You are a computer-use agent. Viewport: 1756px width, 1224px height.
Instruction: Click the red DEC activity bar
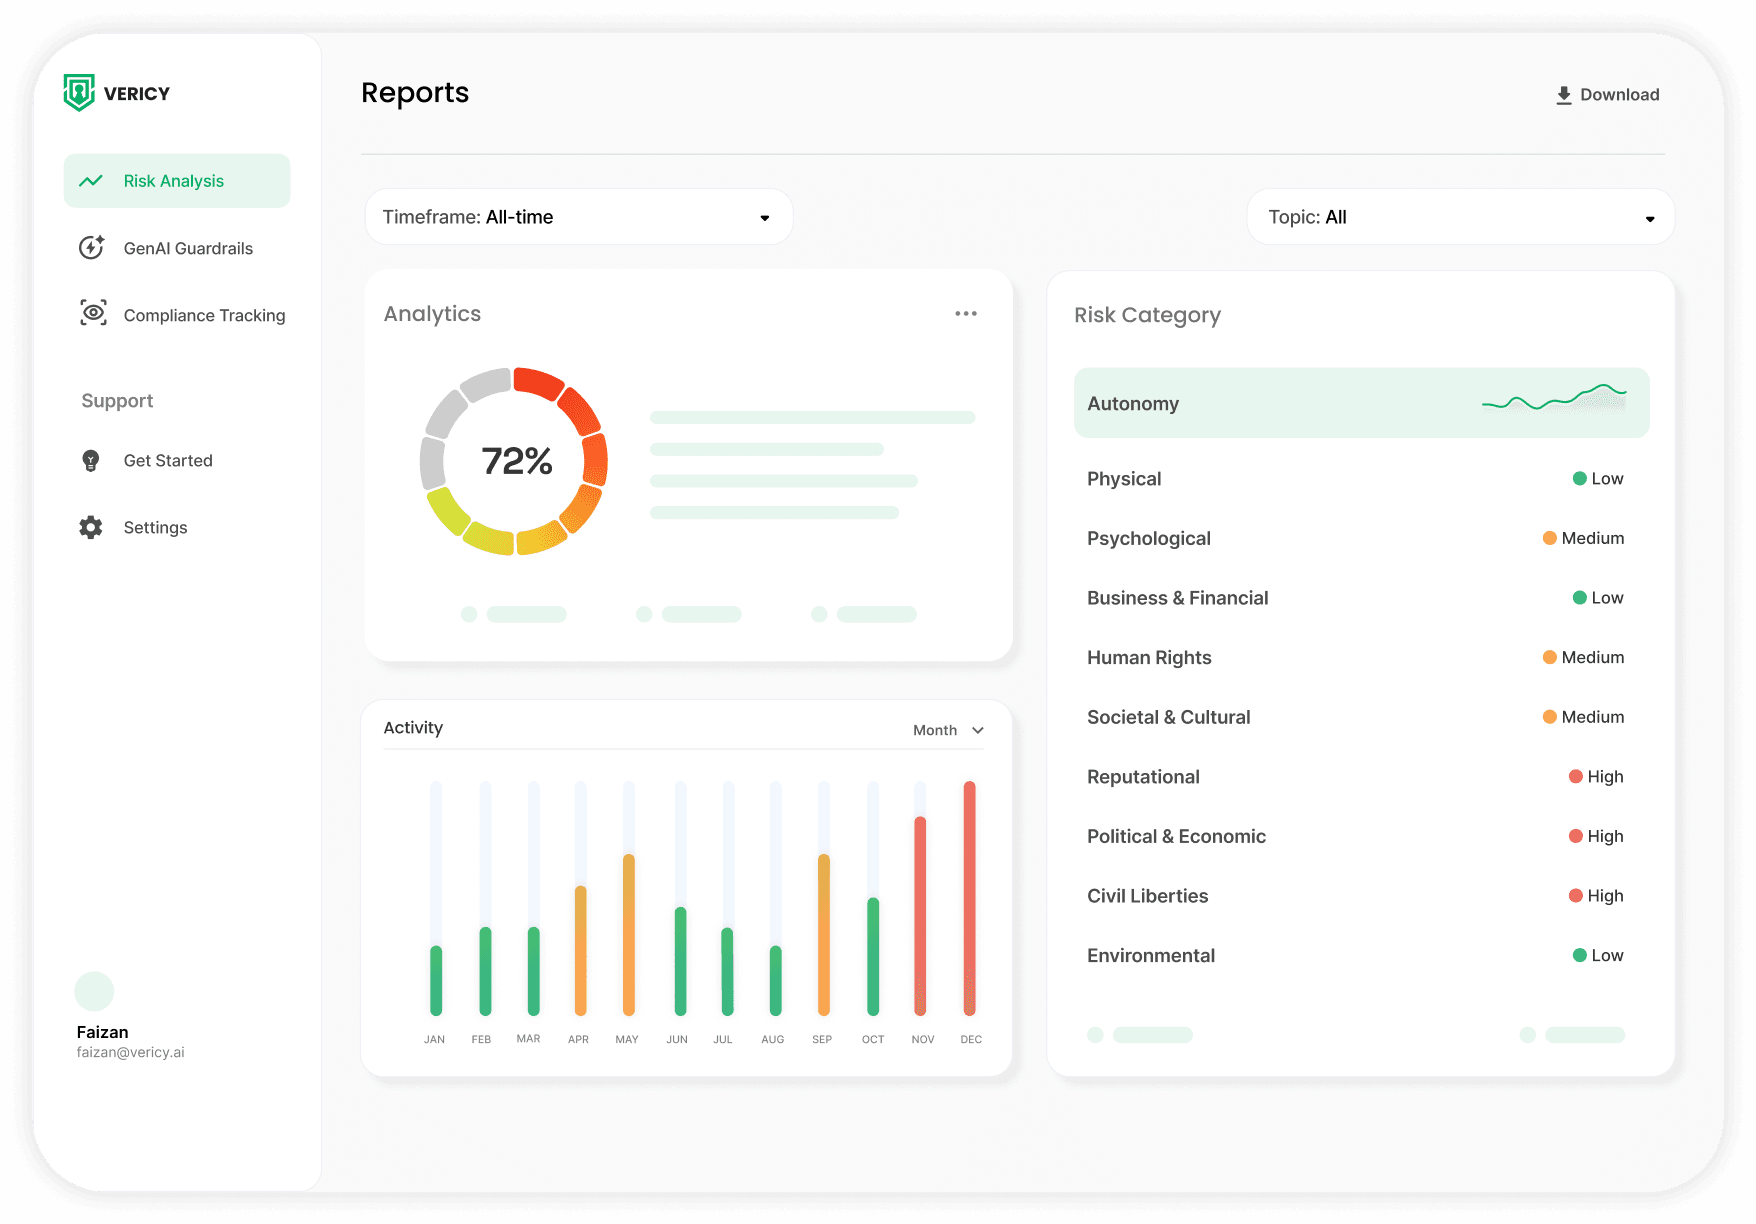click(x=969, y=898)
